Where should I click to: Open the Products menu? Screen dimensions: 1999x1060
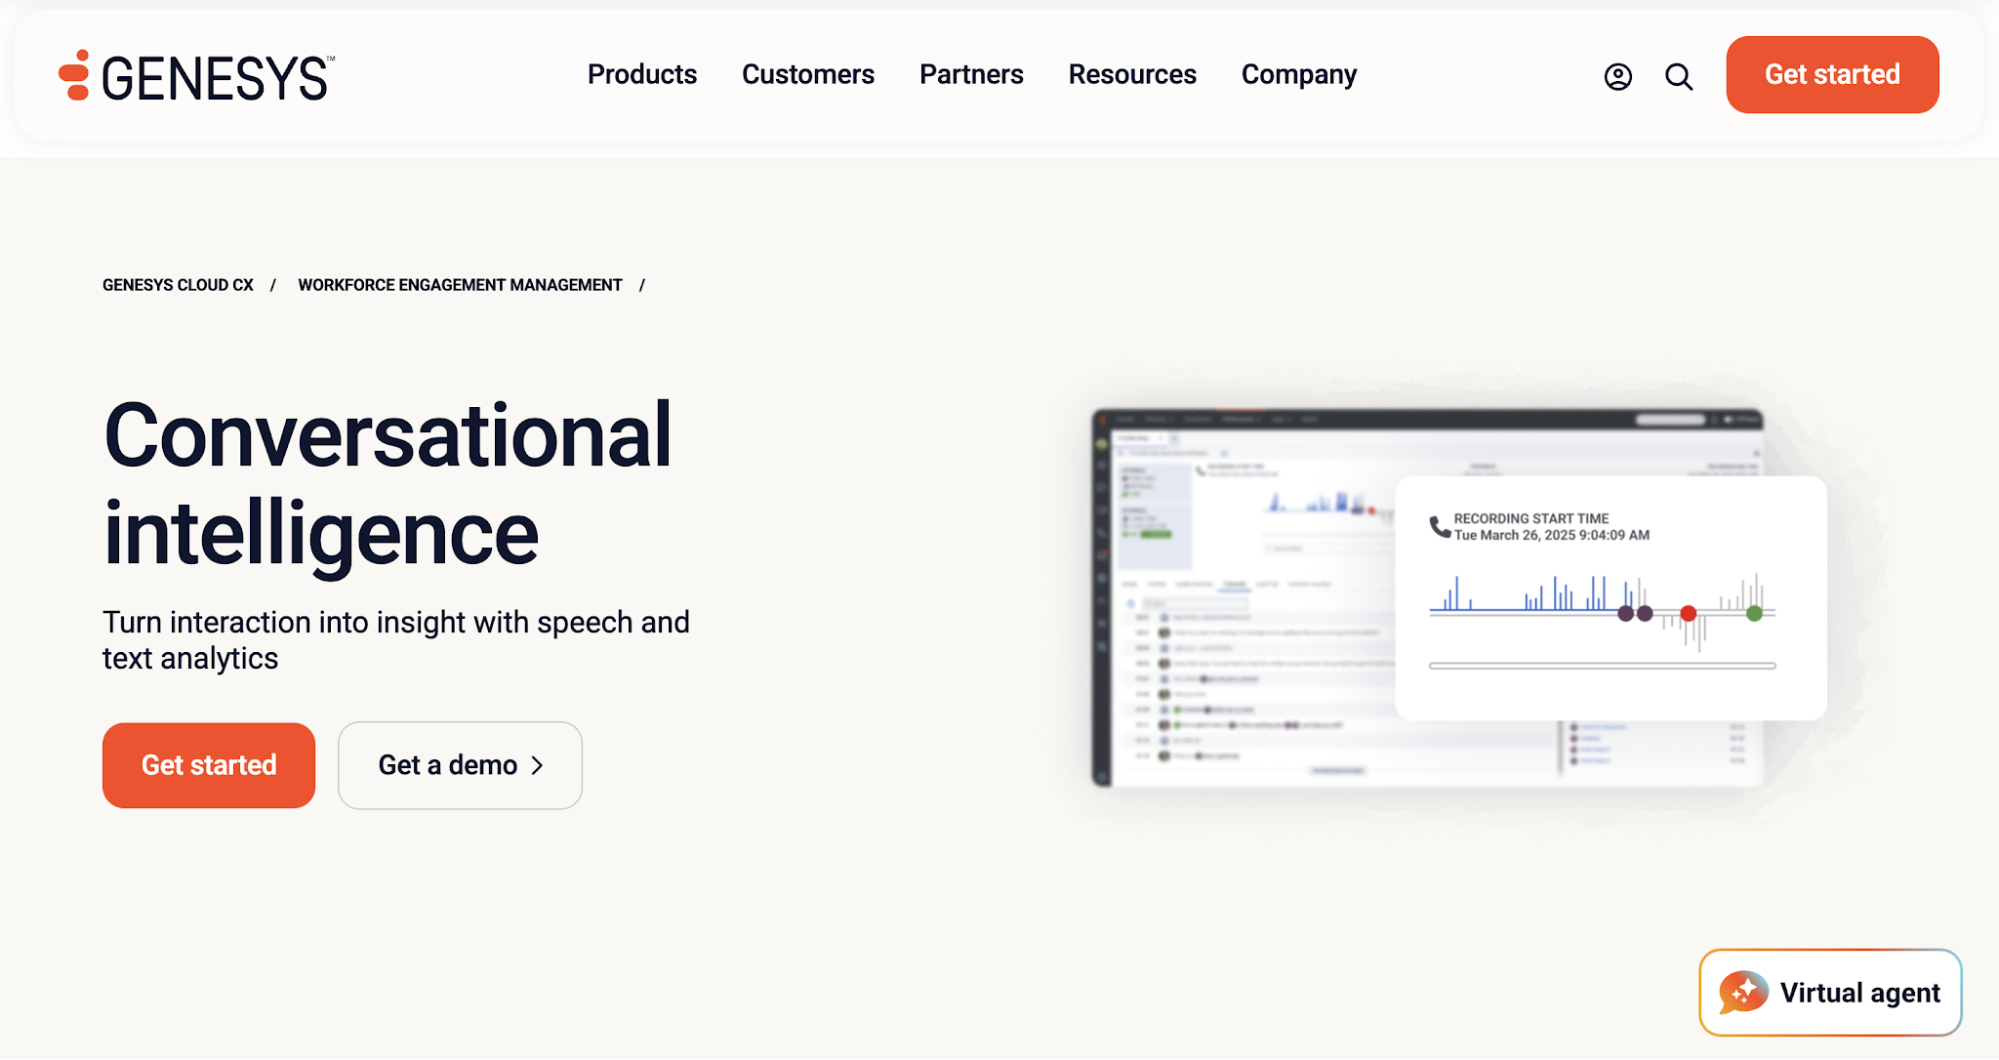click(x=642, y=75)
